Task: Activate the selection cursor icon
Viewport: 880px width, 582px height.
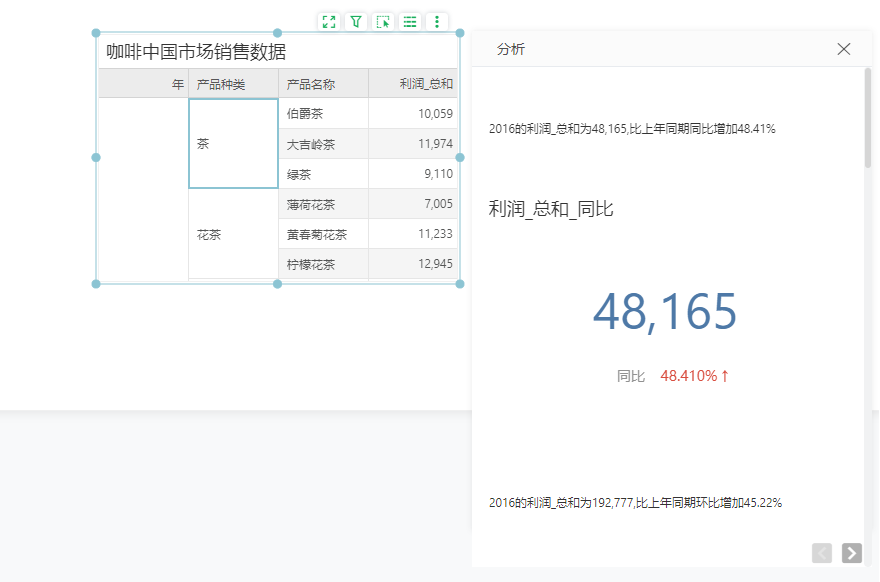Action: tap(383, 22)
